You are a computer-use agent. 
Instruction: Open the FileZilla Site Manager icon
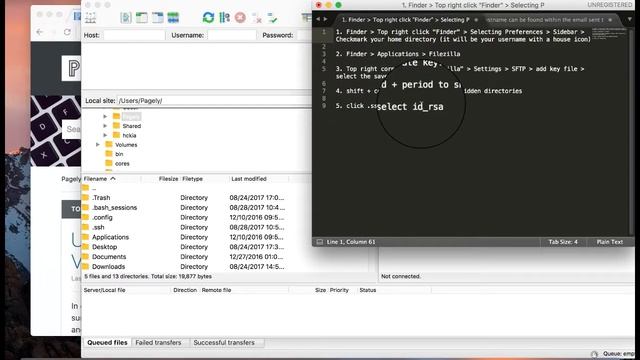(90, 18)
